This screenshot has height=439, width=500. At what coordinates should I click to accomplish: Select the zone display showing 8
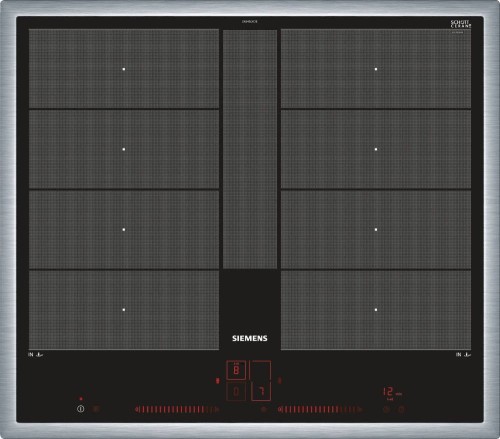tap(236, 370)
